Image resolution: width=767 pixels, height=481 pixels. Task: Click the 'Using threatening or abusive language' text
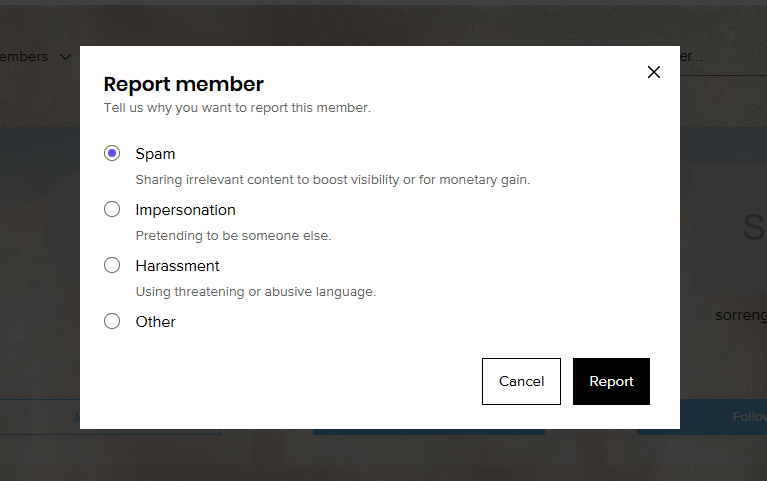256,292
